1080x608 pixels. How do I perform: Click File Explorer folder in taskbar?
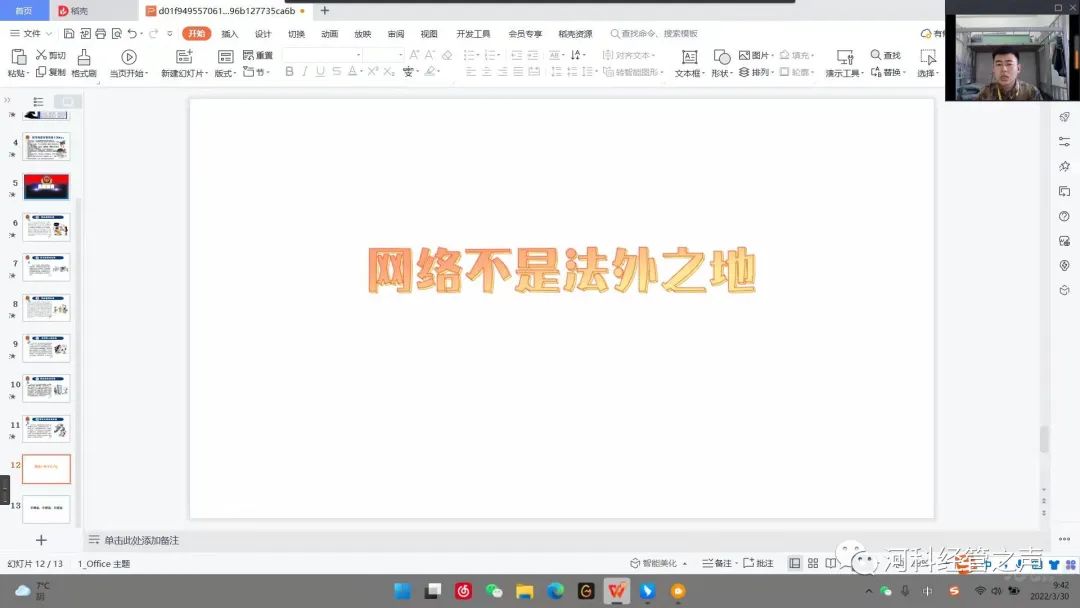(x=525, y=591)
